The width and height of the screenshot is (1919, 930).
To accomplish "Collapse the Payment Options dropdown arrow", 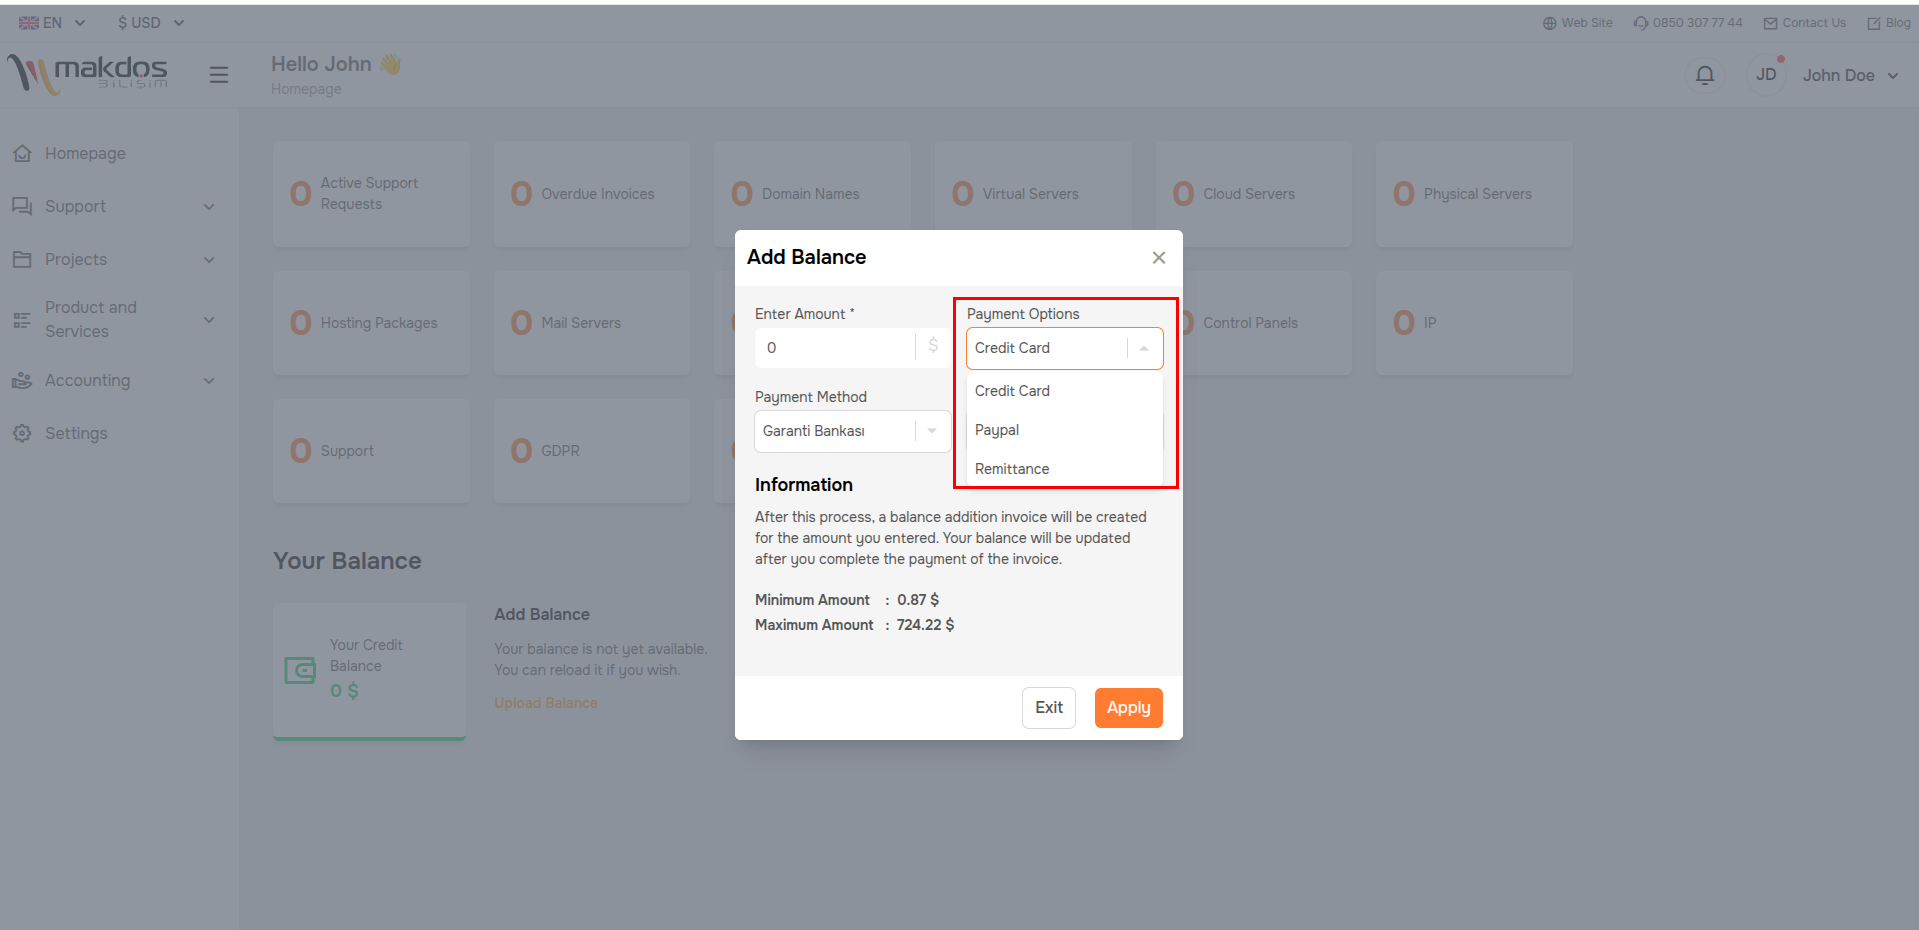I will coord(1144,348).
